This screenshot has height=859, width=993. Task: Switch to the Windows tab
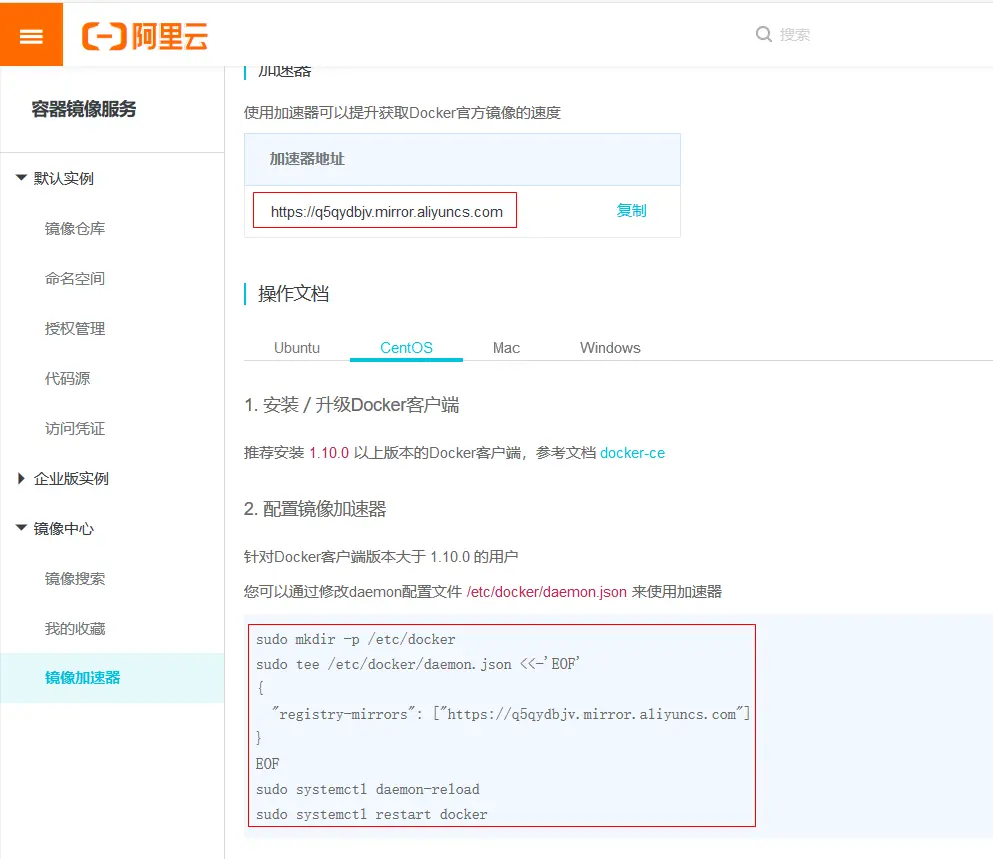(610, 348)
